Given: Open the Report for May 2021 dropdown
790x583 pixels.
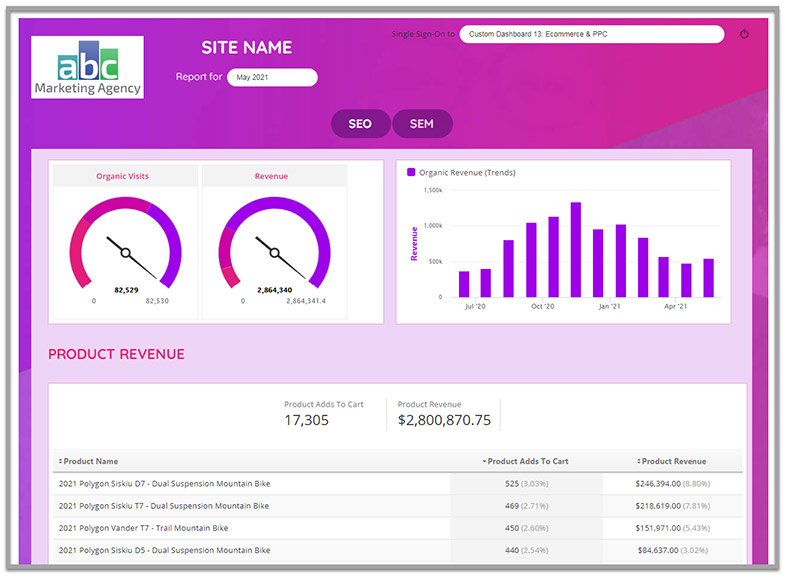Looking at the screenshot, I should pyautogui.click(x=271, y=77).
